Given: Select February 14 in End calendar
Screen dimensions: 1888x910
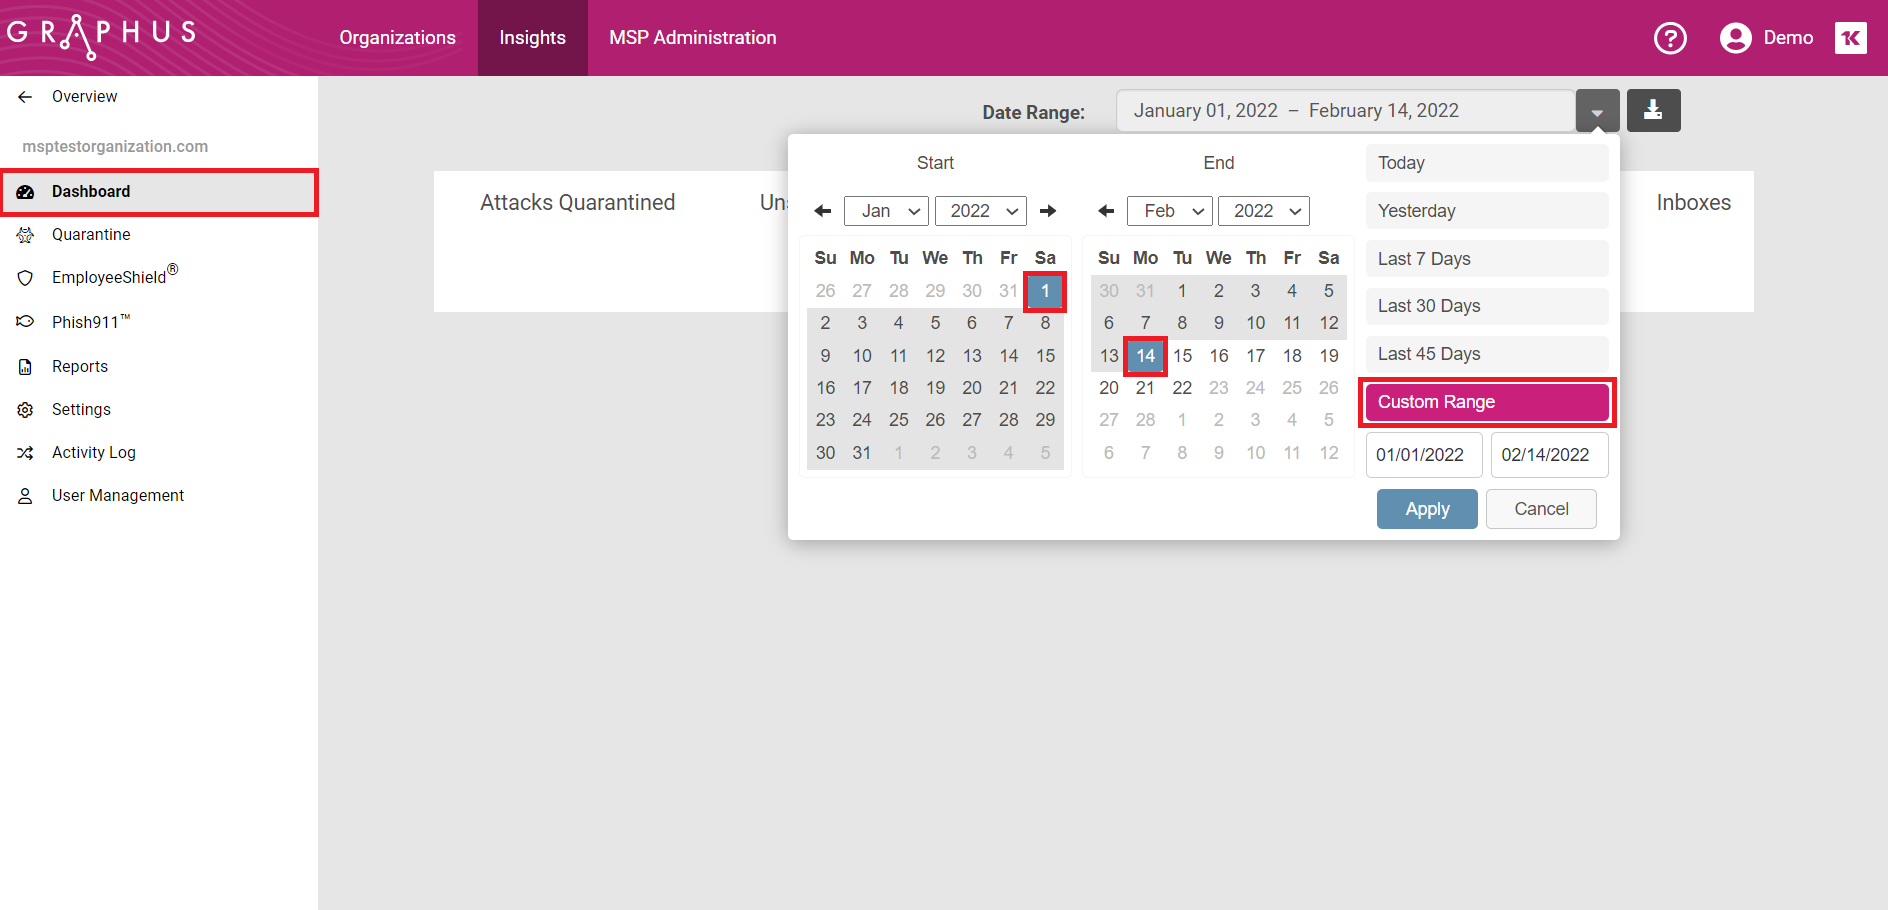Looking at the screenshot, I should (1146, 356).
